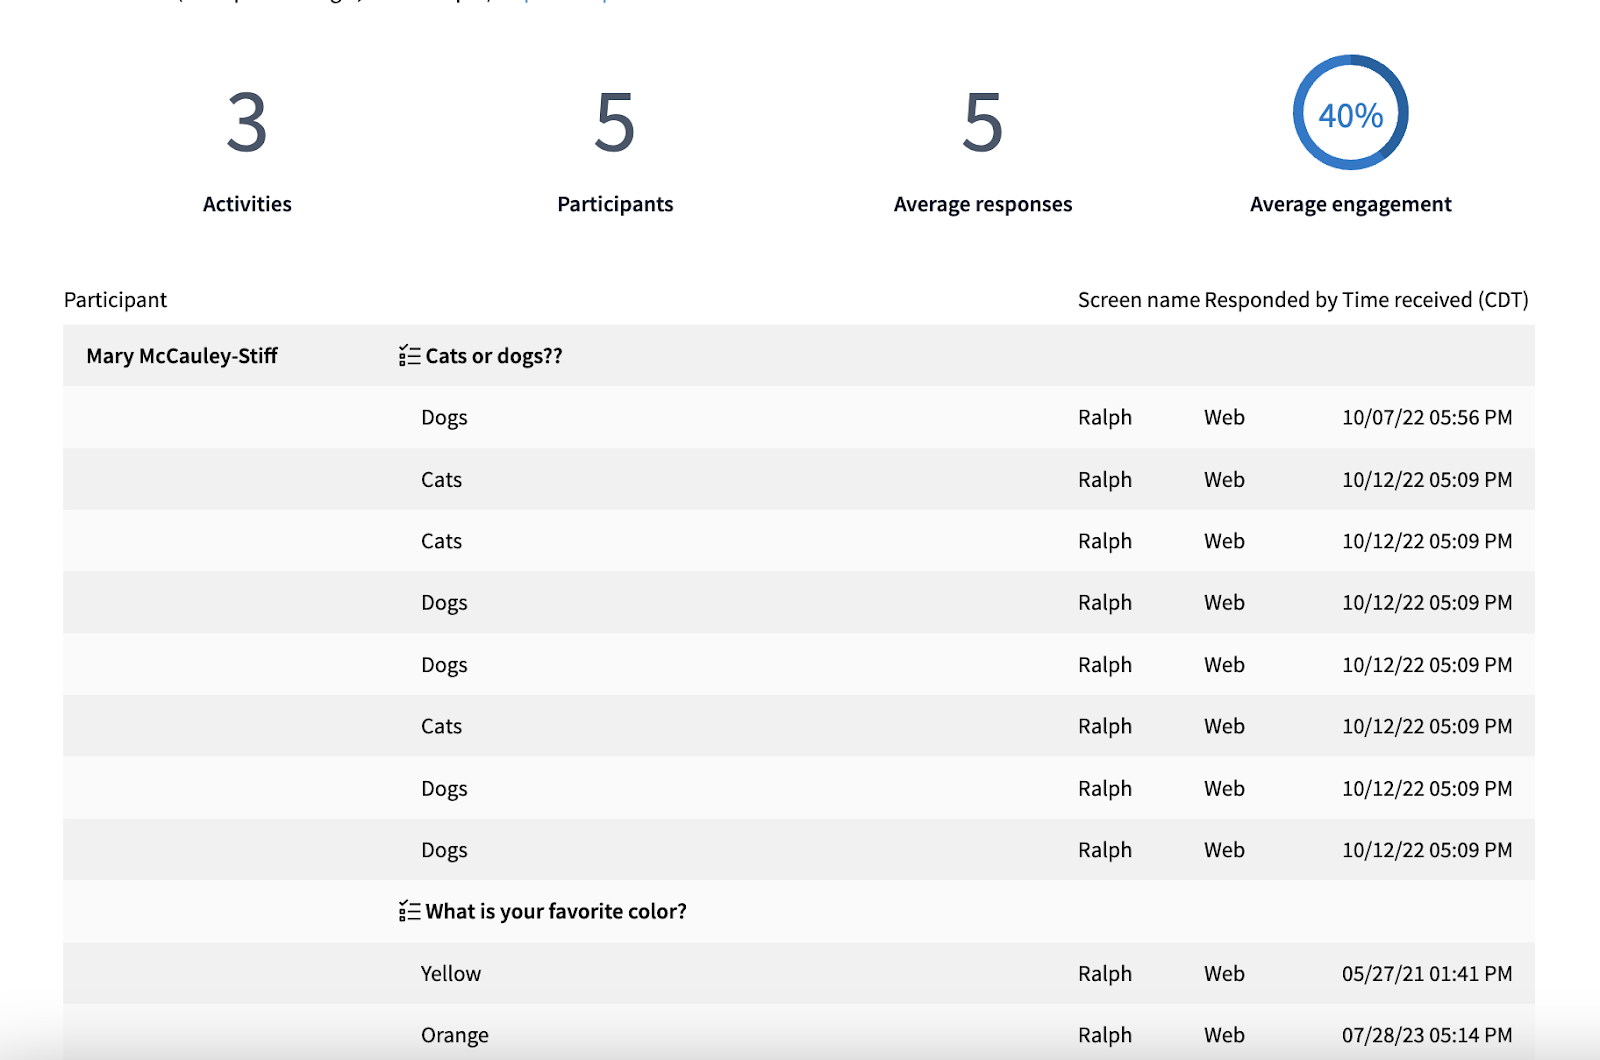The image size is (1600, 1060).
Task: Collapse the What is your favorite color? section
Action: click(x=556, y=911)
